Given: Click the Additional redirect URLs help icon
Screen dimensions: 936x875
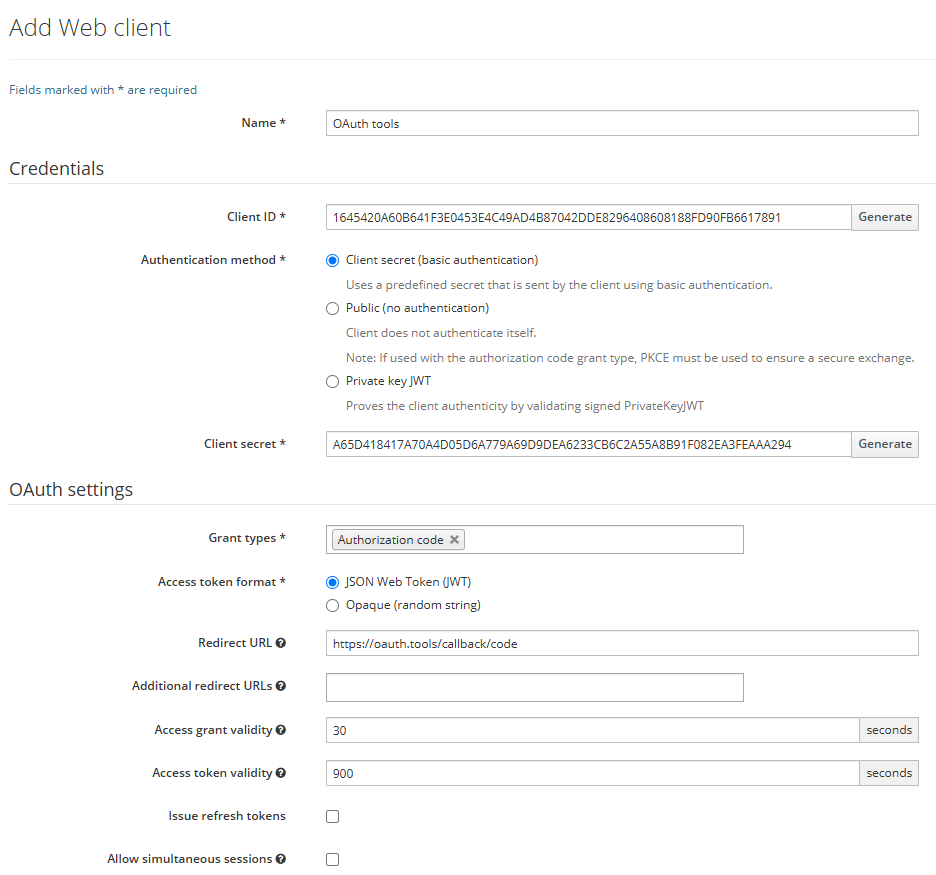Looking at the screenshot, I should 281,686.
